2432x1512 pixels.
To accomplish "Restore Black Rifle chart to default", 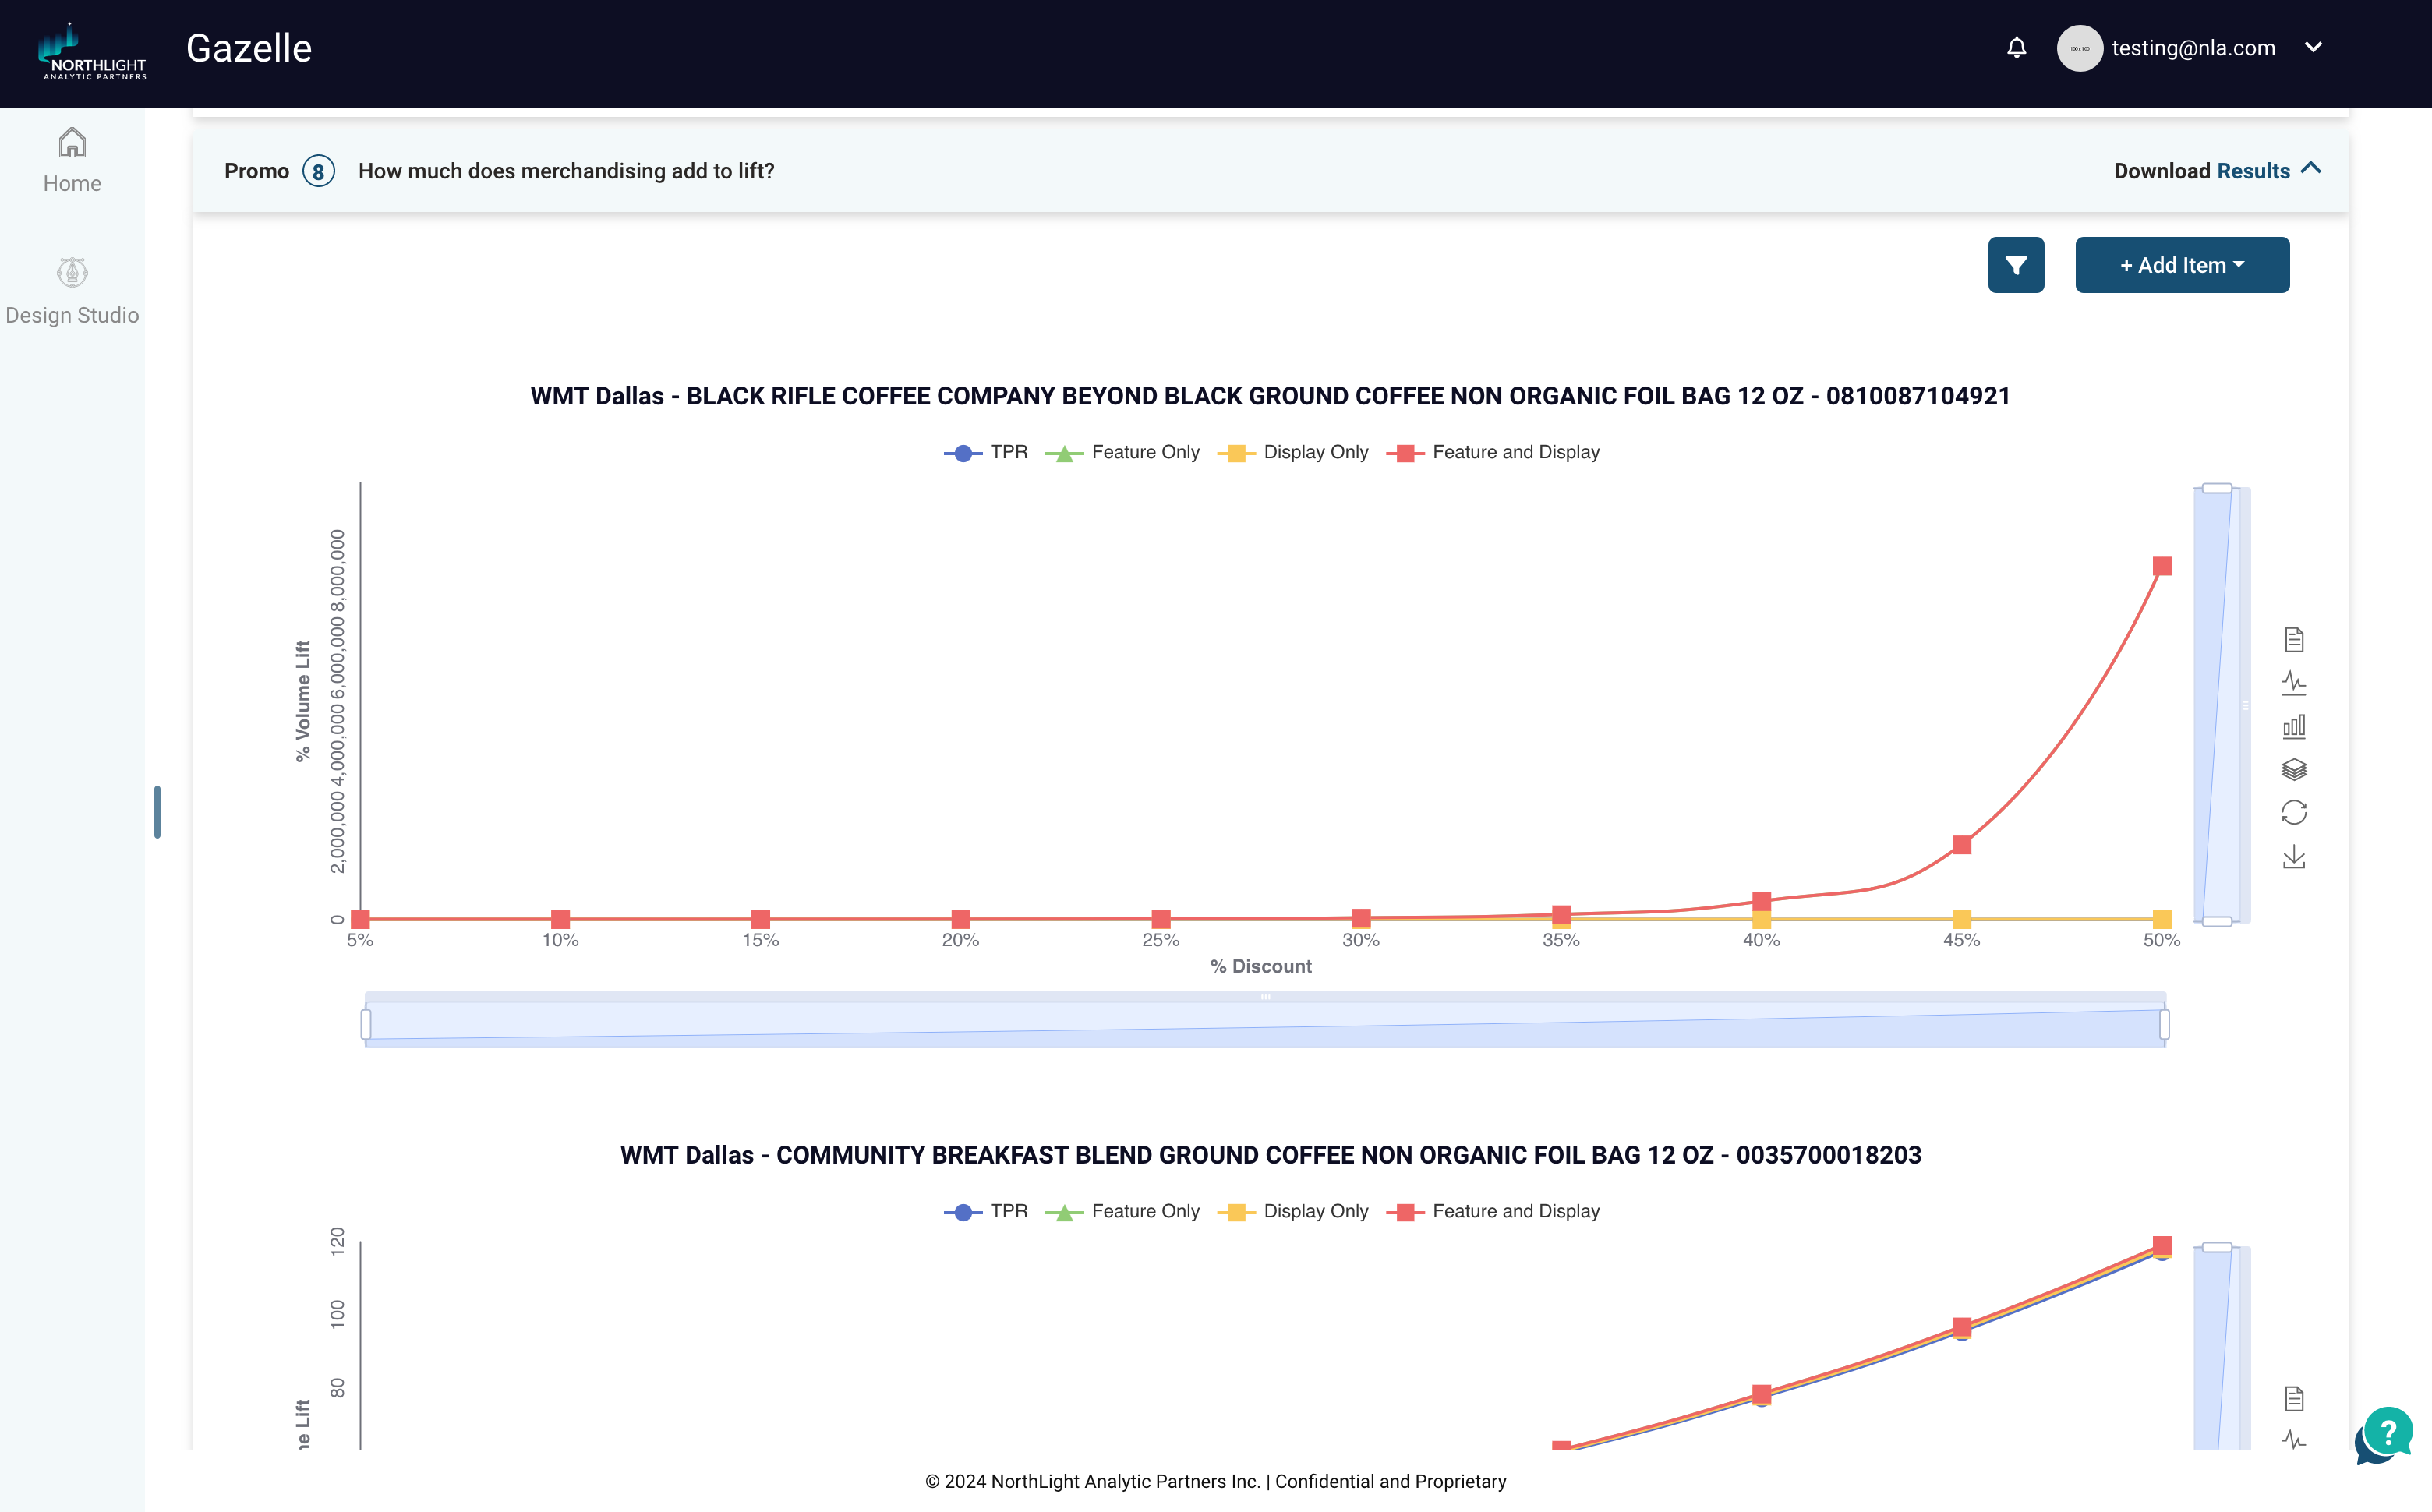I will [2293, 812].
